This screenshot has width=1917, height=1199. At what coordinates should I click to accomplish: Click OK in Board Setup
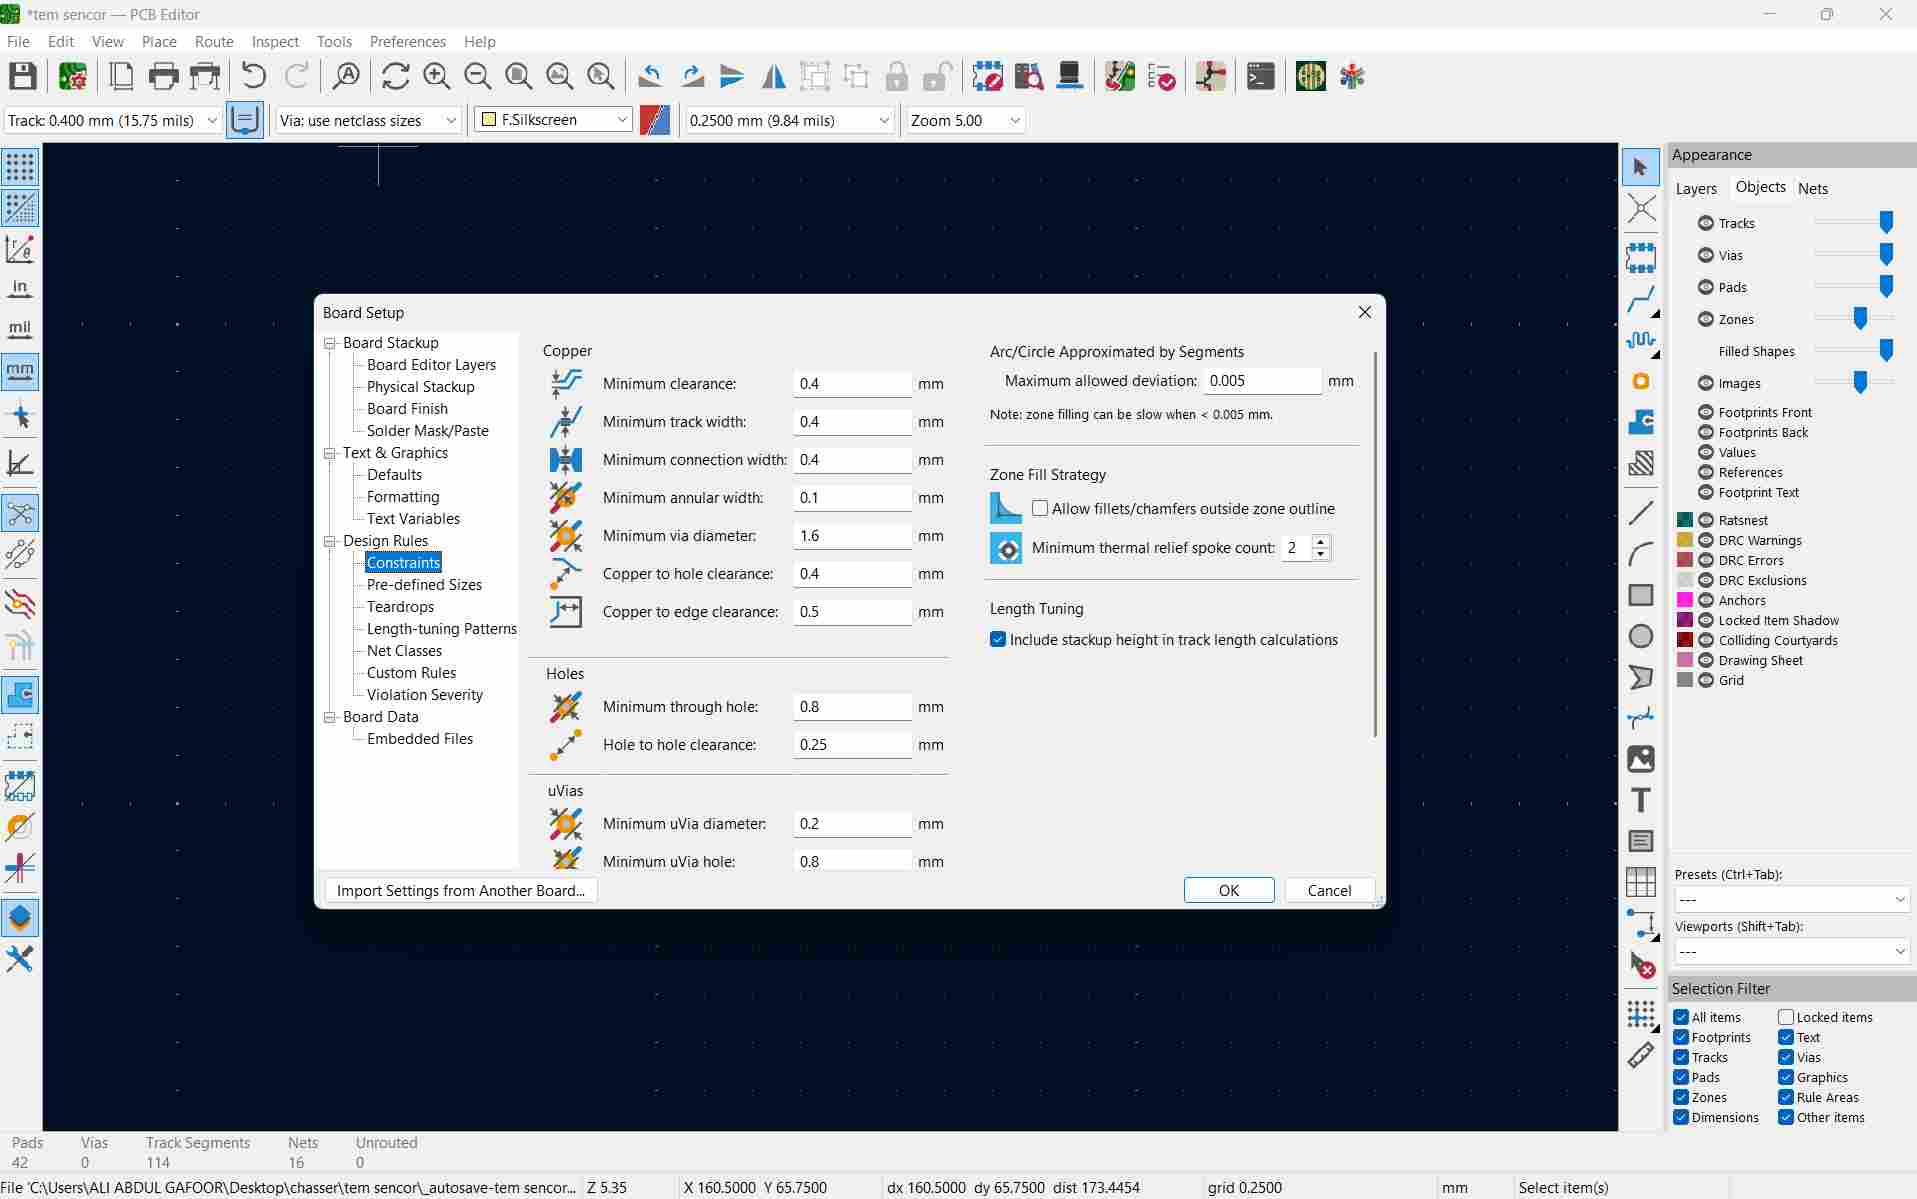pyautogui.click(x=1229, y=890)
